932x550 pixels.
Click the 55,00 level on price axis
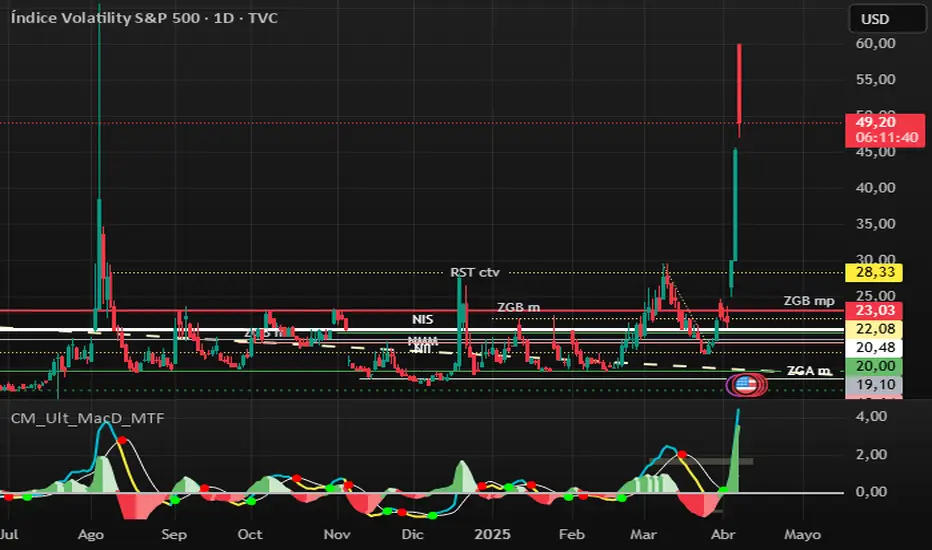(x=876, y=79)
